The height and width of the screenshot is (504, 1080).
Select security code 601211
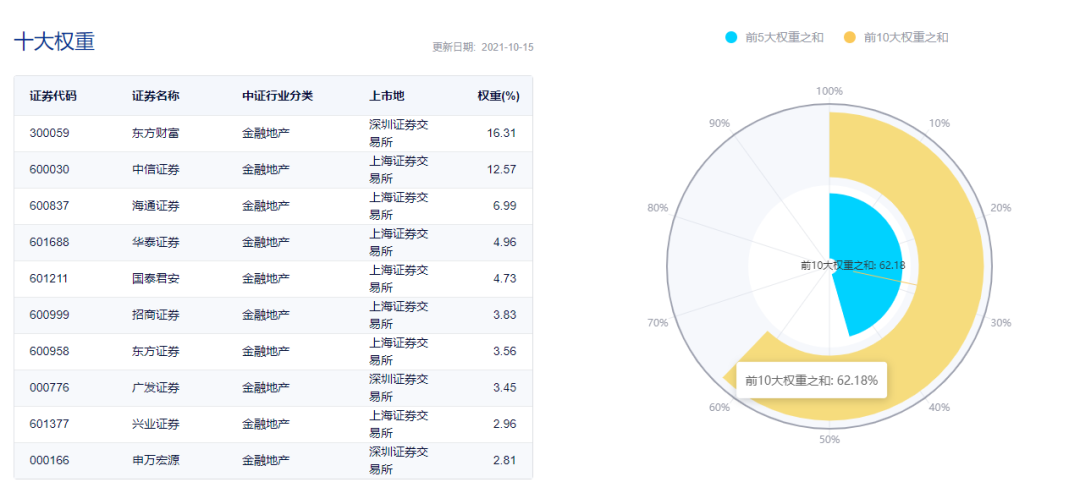click(x=50, y=279)
